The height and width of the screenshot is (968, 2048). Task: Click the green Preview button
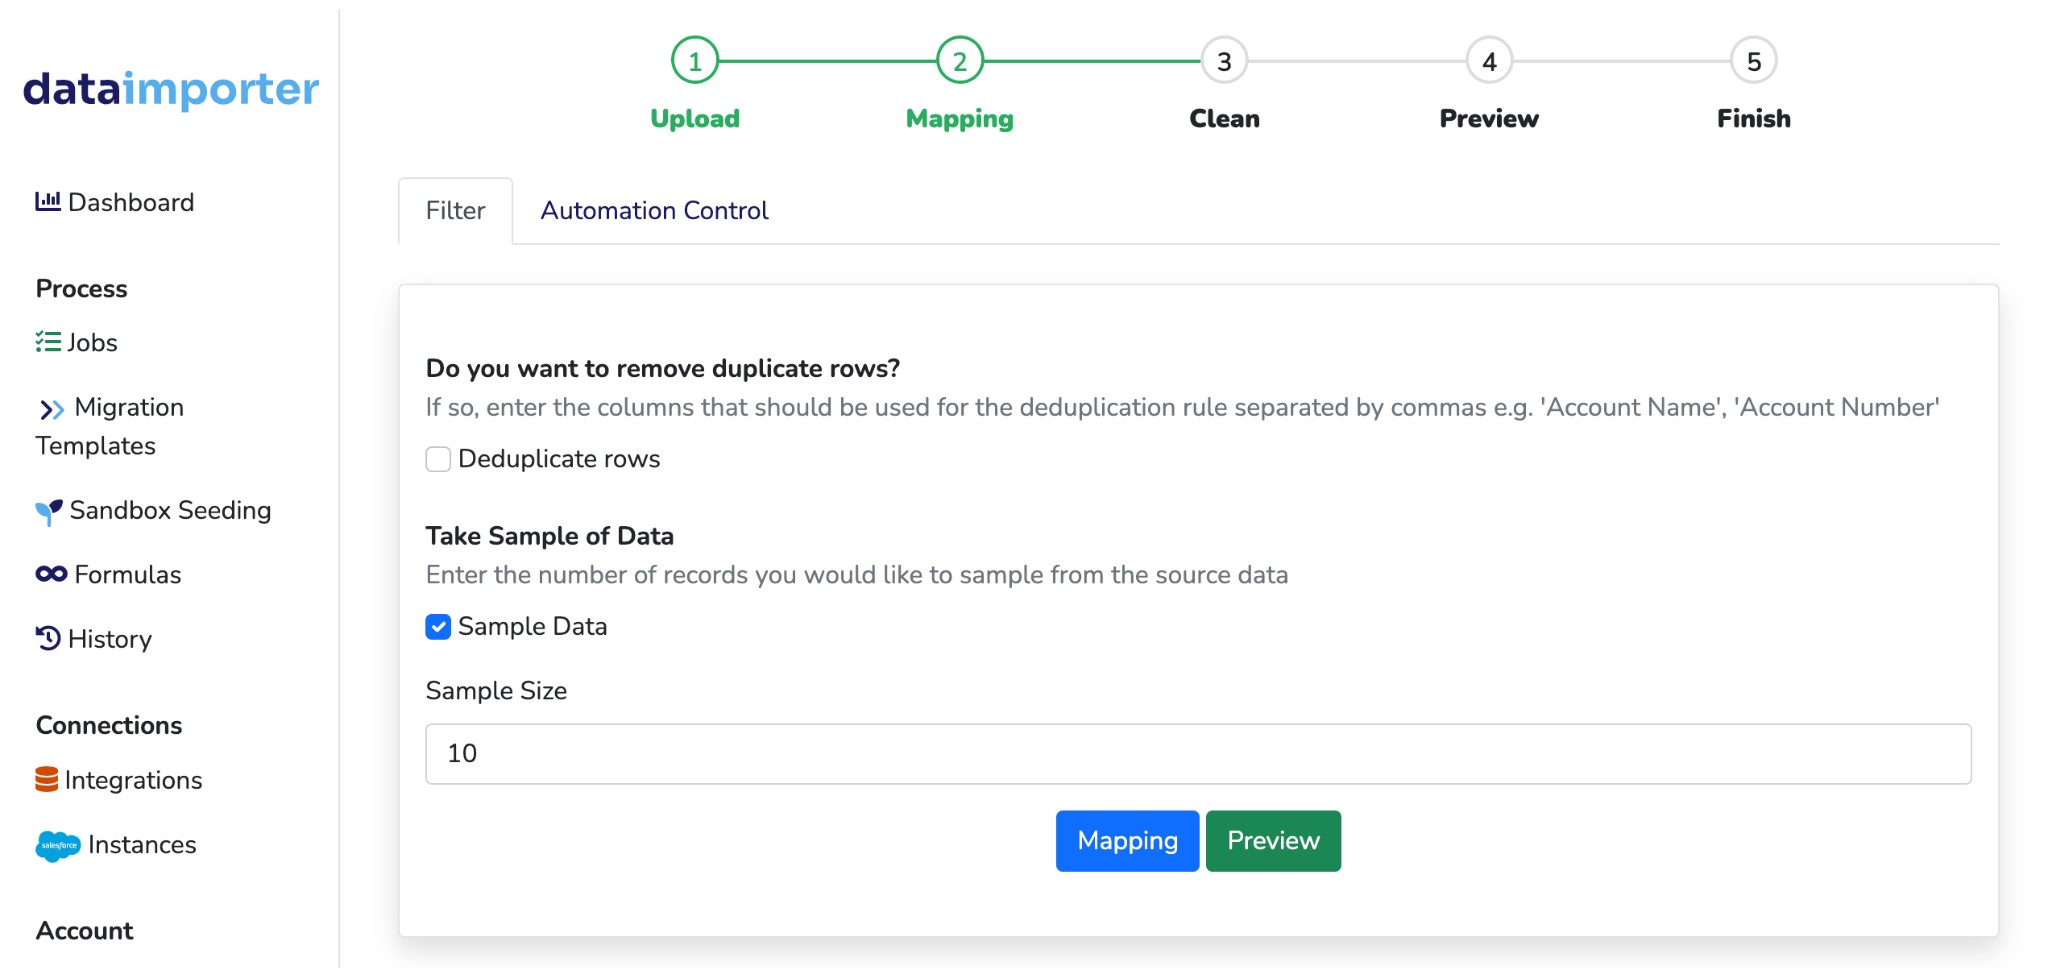coord(1272,840)
